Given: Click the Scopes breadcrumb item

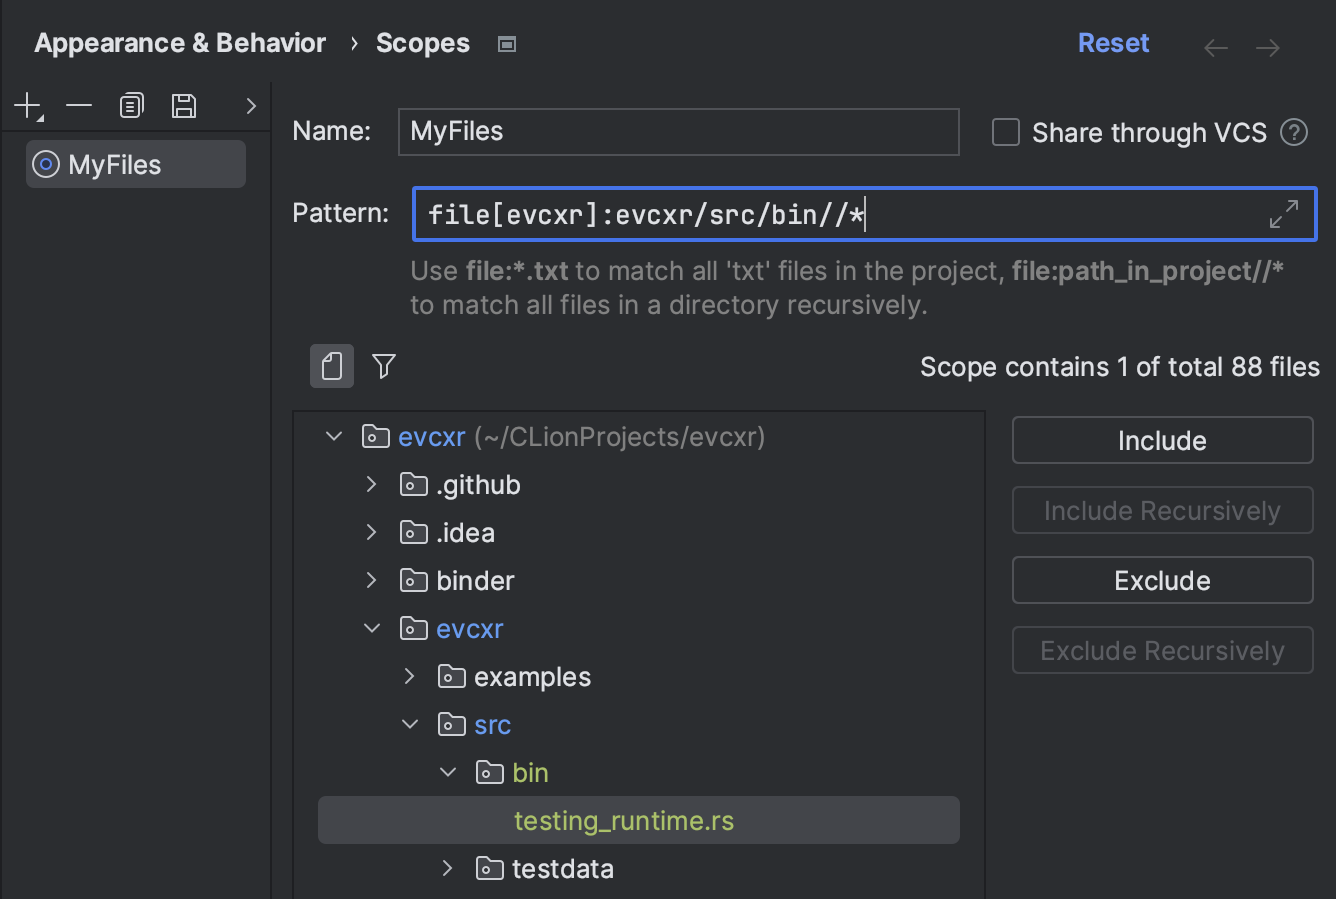Looking at the screenshot, I should 422,43.
